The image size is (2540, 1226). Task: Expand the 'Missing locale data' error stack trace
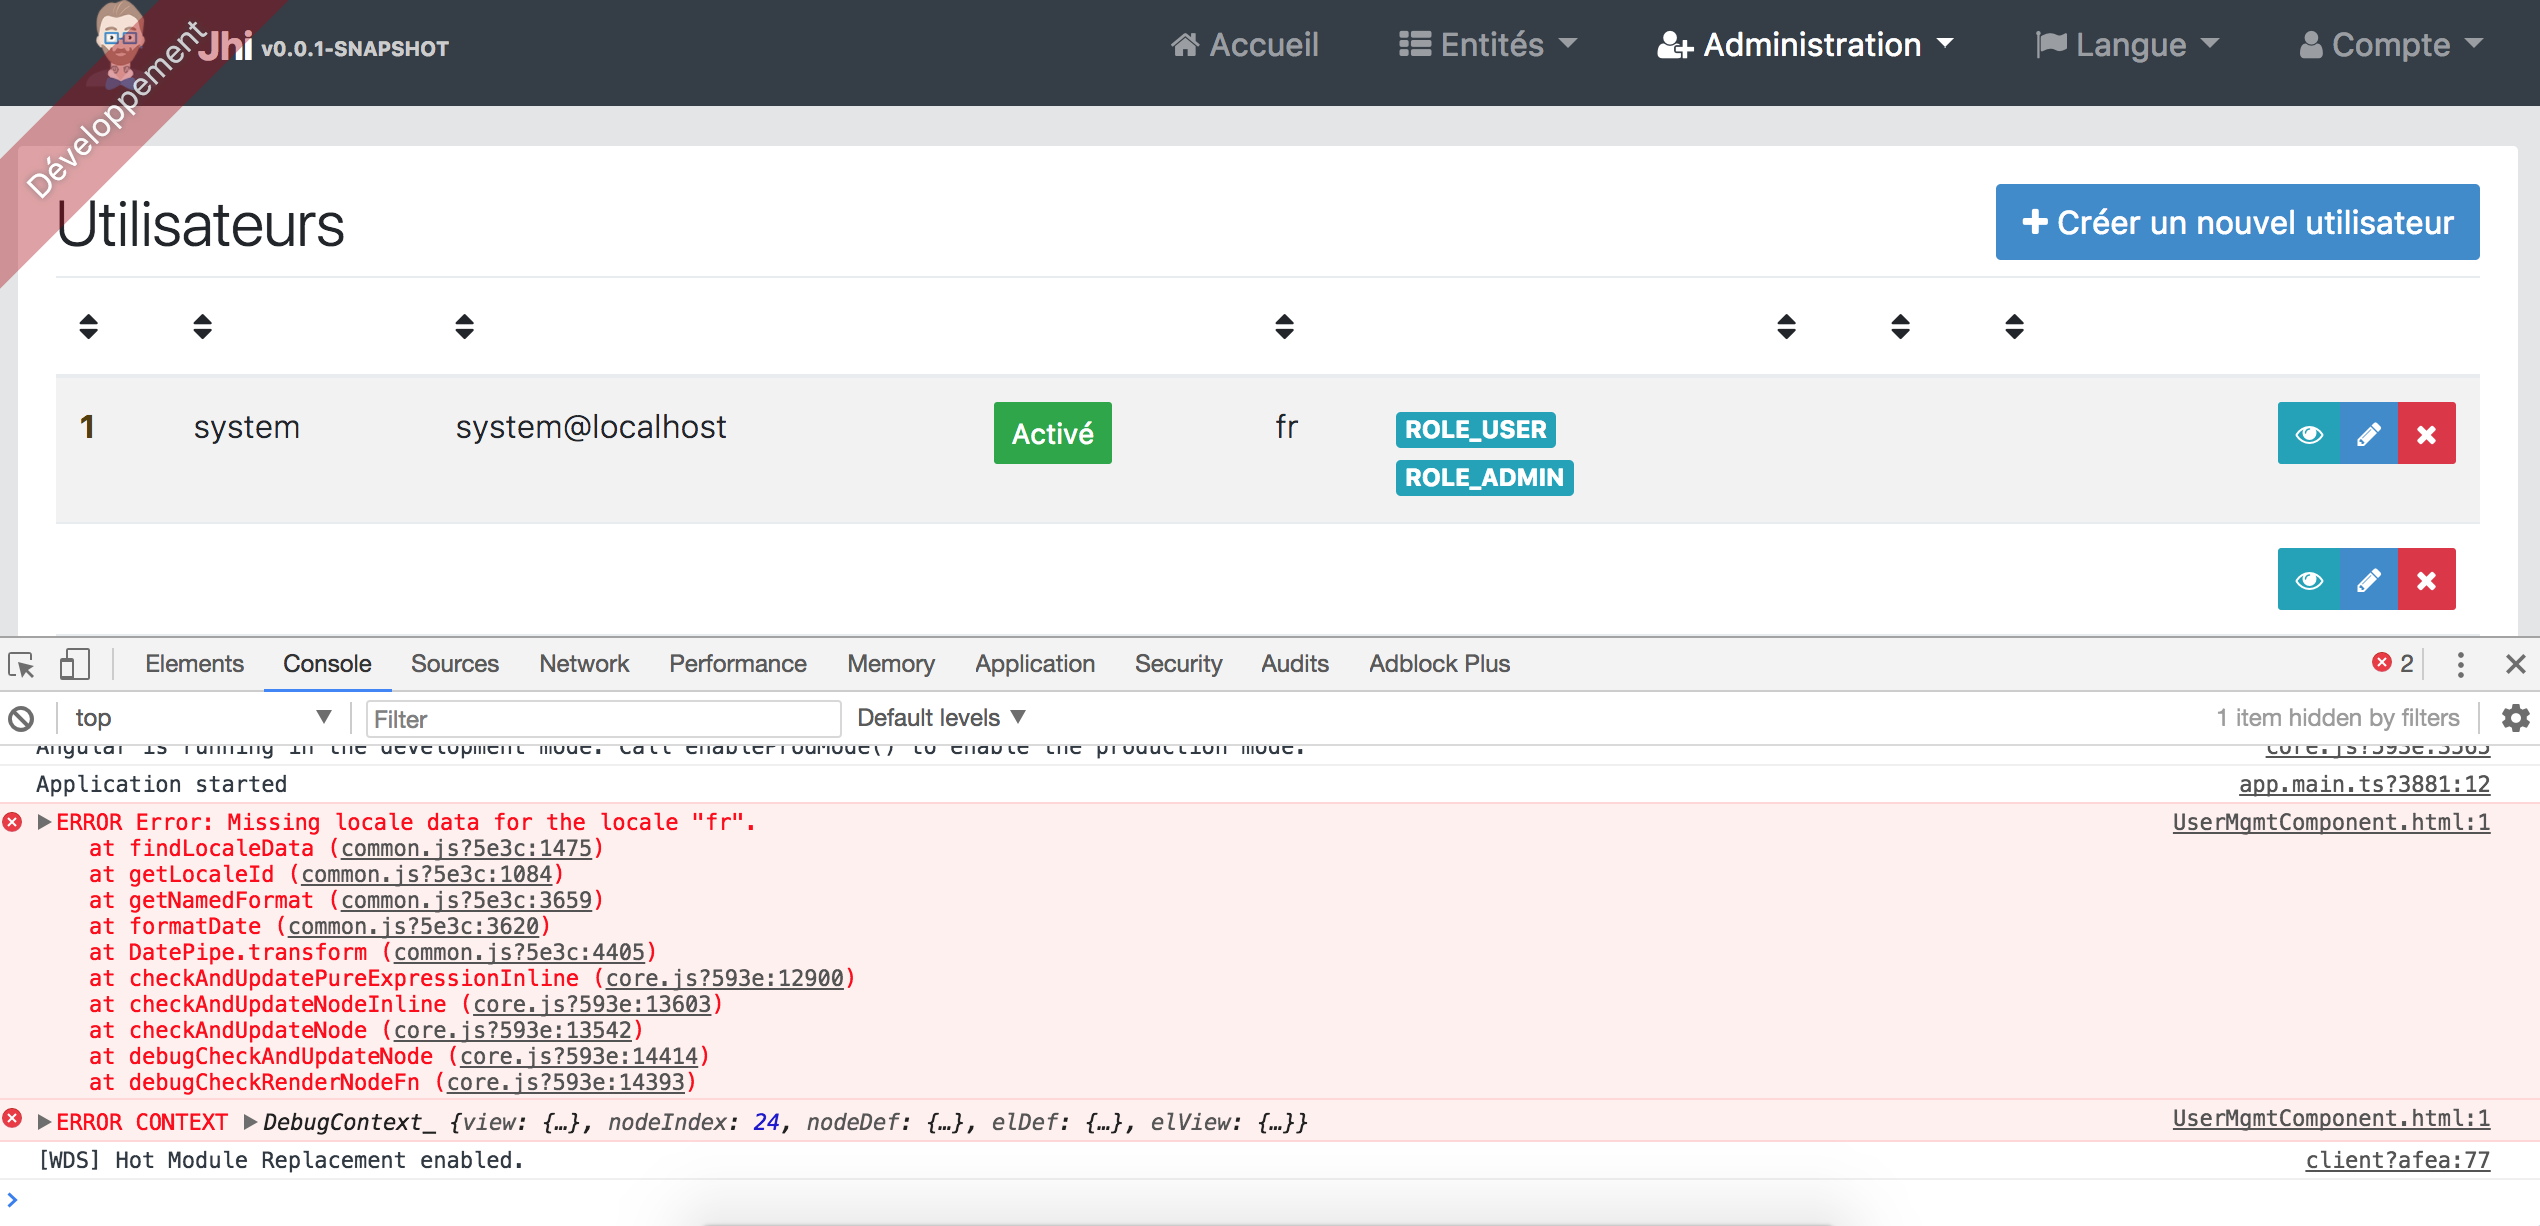click(x=43, y=821)
